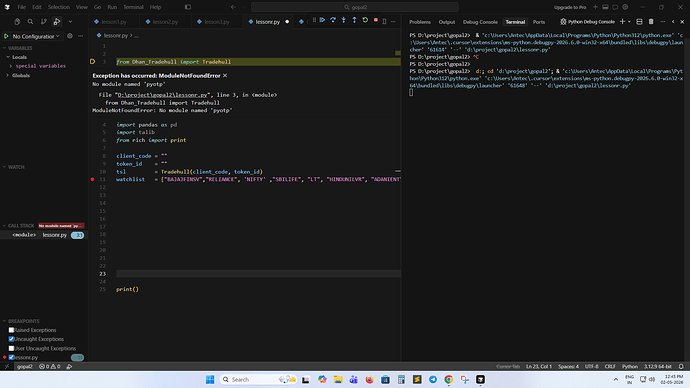690x388 pixels.
Task: Close the exception widget
Action: click(x=225, y=76)
